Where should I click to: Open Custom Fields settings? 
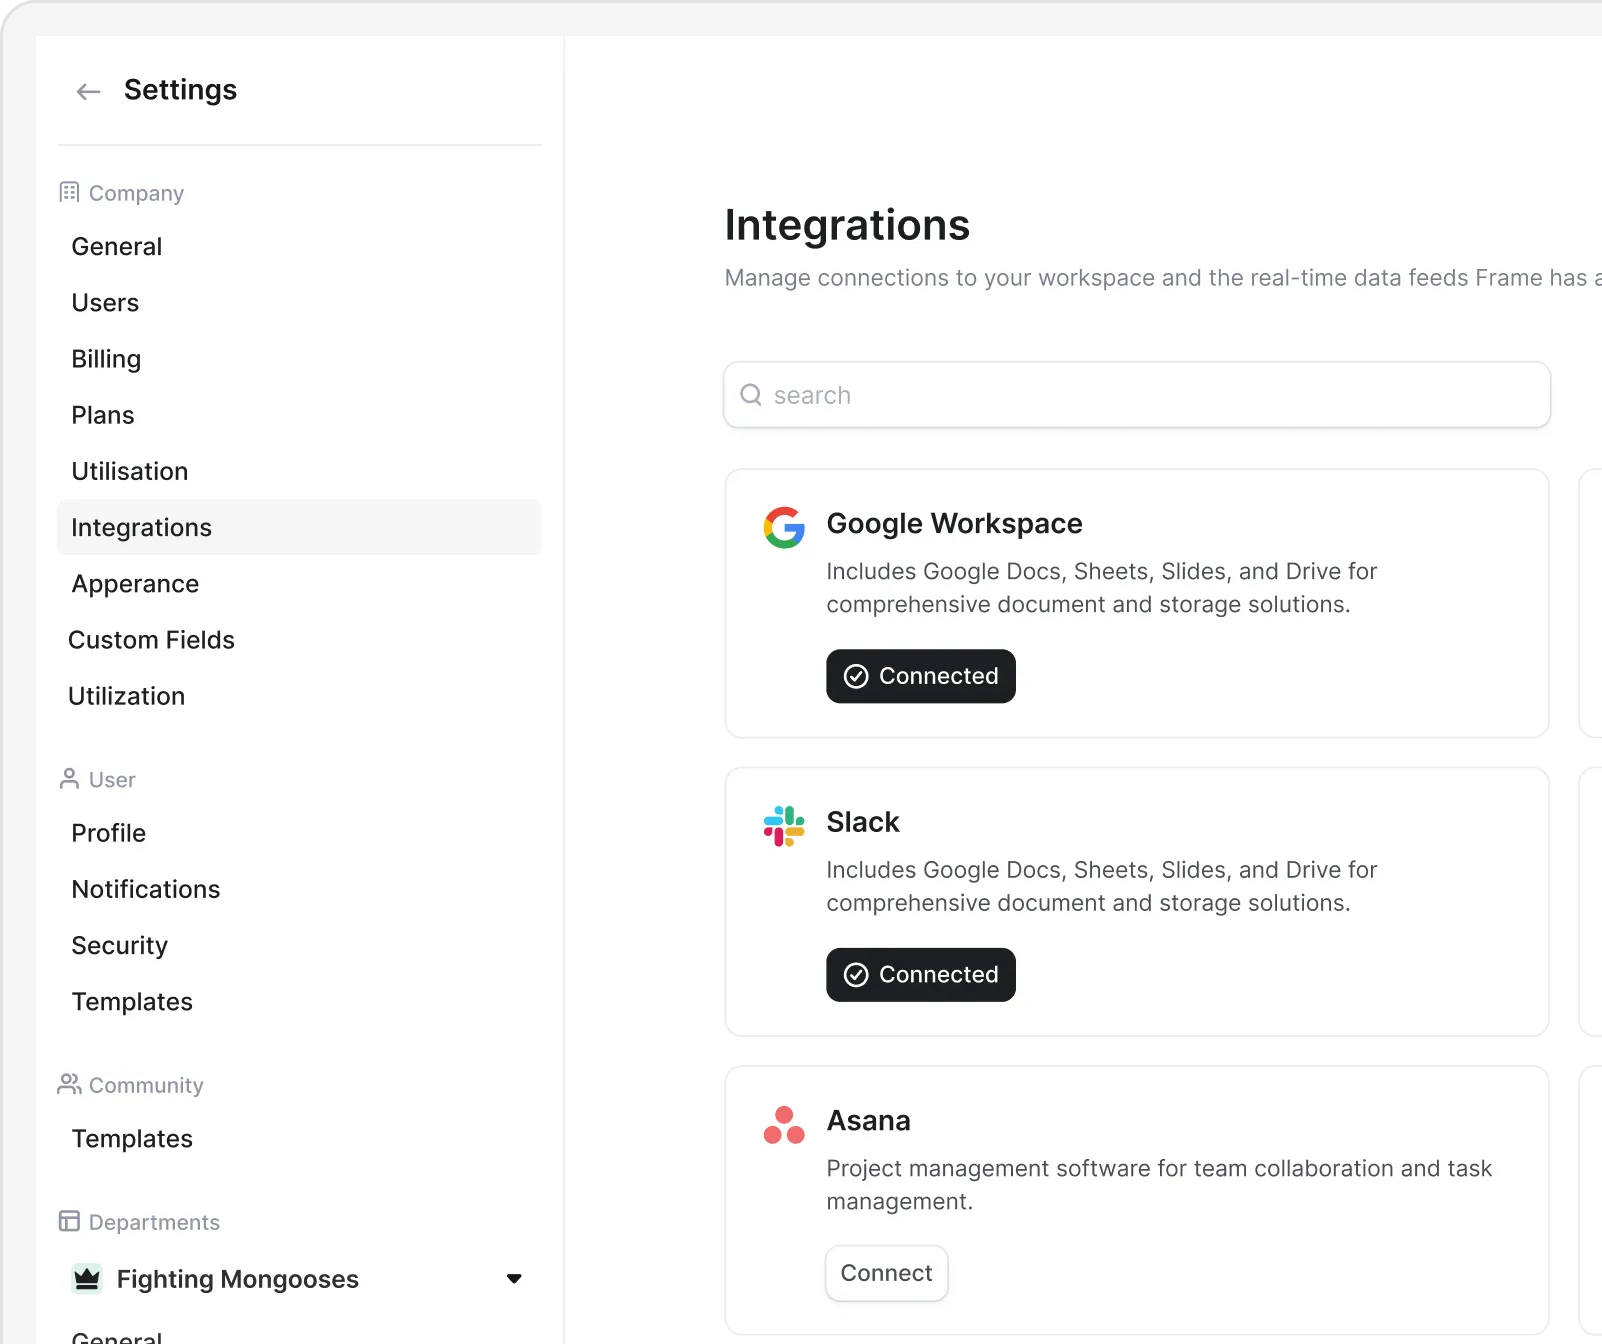coord(151,640)
